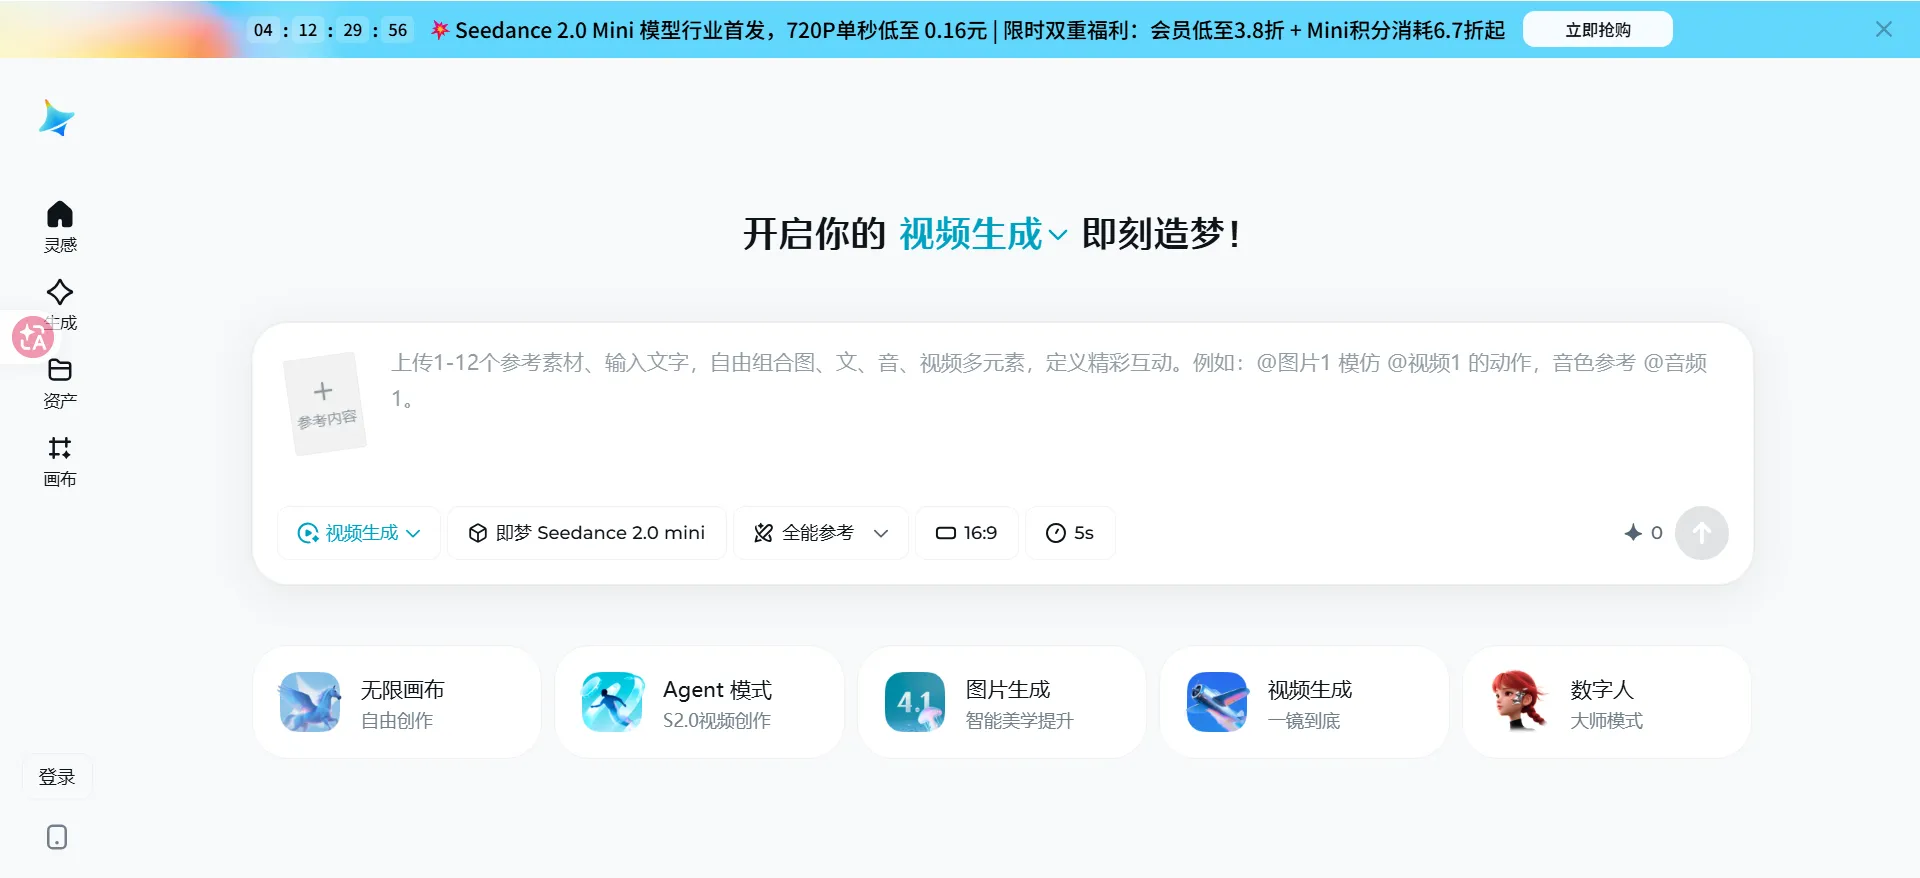The height and width of the screenshot is (878, 1920).
Task: Click the Jimeng logo icon
Action: click(x=57, y=119)
